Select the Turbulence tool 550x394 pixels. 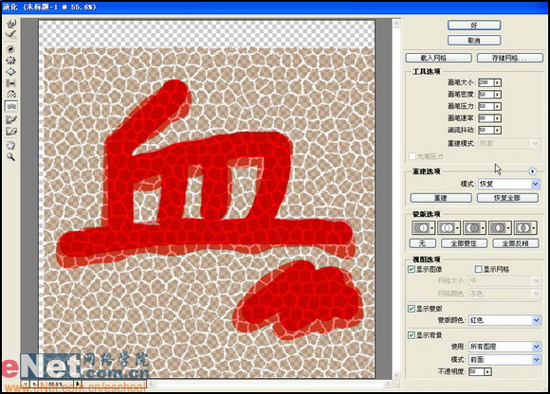click(x=11, y=106)
